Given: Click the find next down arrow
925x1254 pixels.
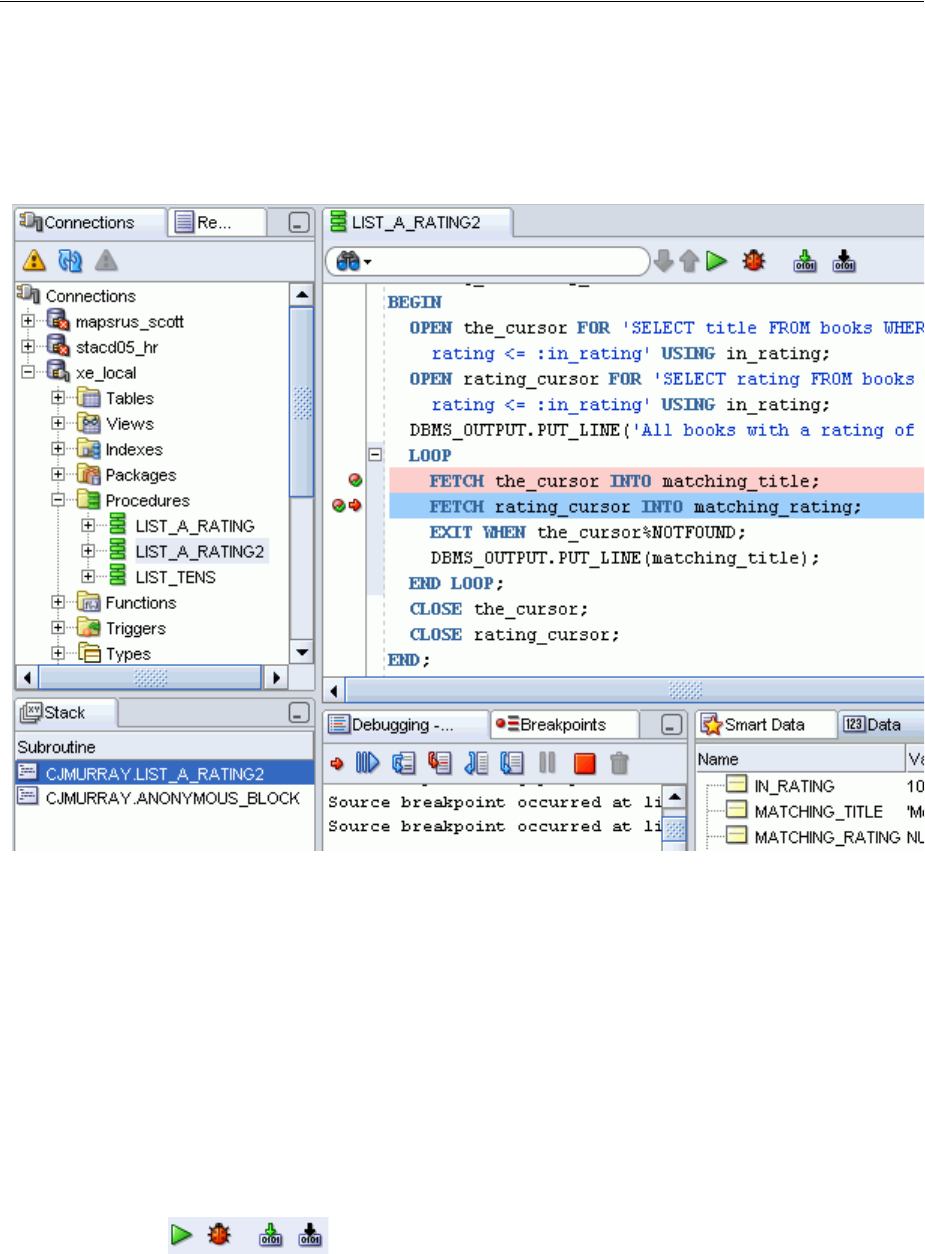Looking at the screenshot, I should pos(665,262).
